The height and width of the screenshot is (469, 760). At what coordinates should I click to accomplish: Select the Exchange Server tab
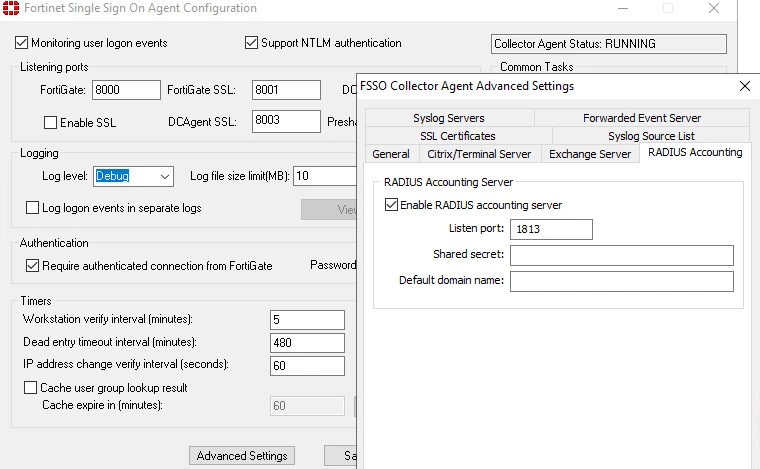click(x=590, y=154)
